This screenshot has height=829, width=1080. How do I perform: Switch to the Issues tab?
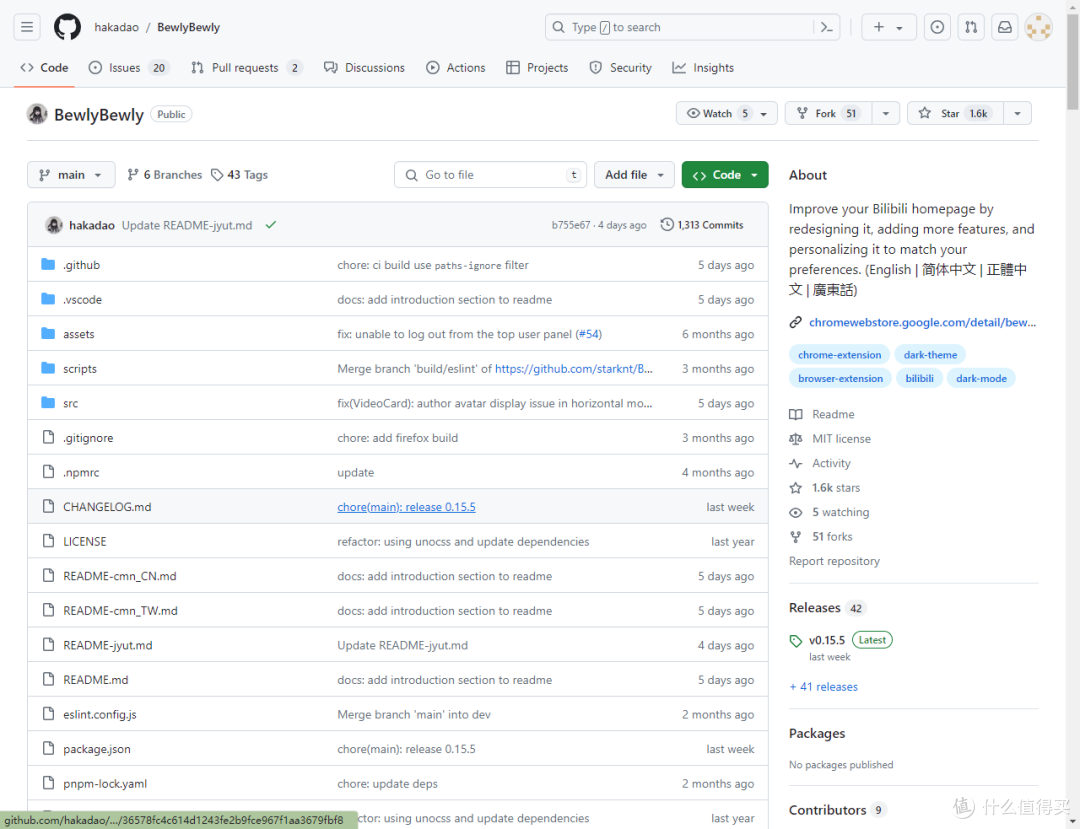pyautogui.click(x=129, y=67)
